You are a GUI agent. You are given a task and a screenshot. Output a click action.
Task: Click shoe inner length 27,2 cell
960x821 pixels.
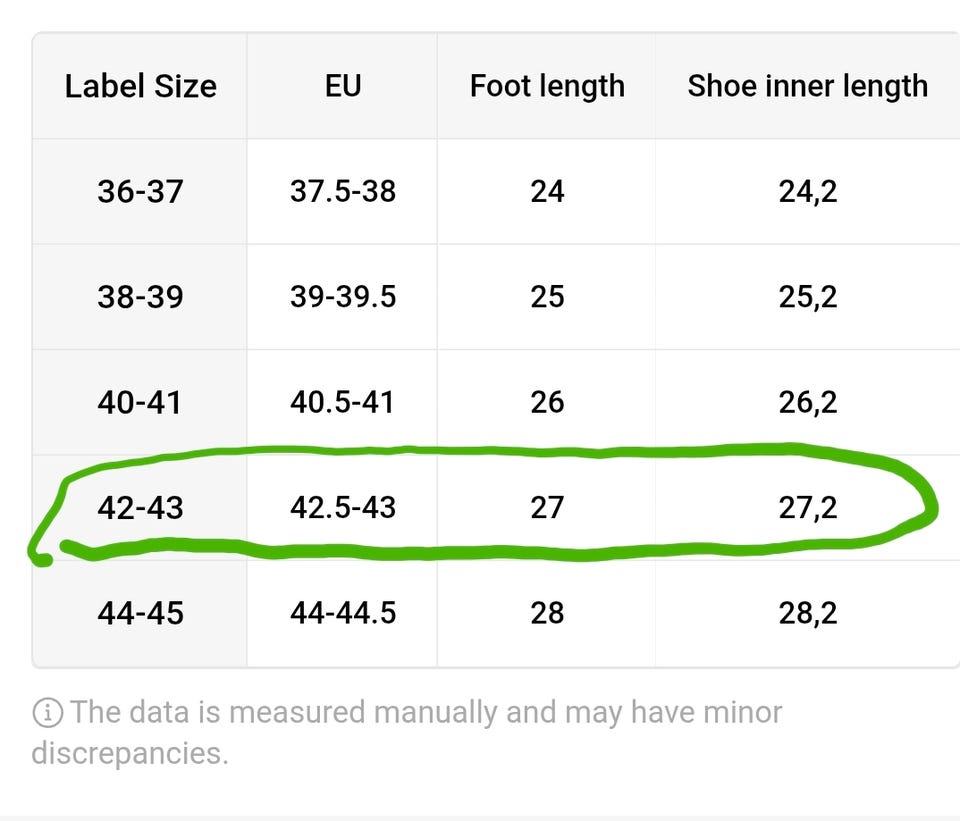point(808,508)
